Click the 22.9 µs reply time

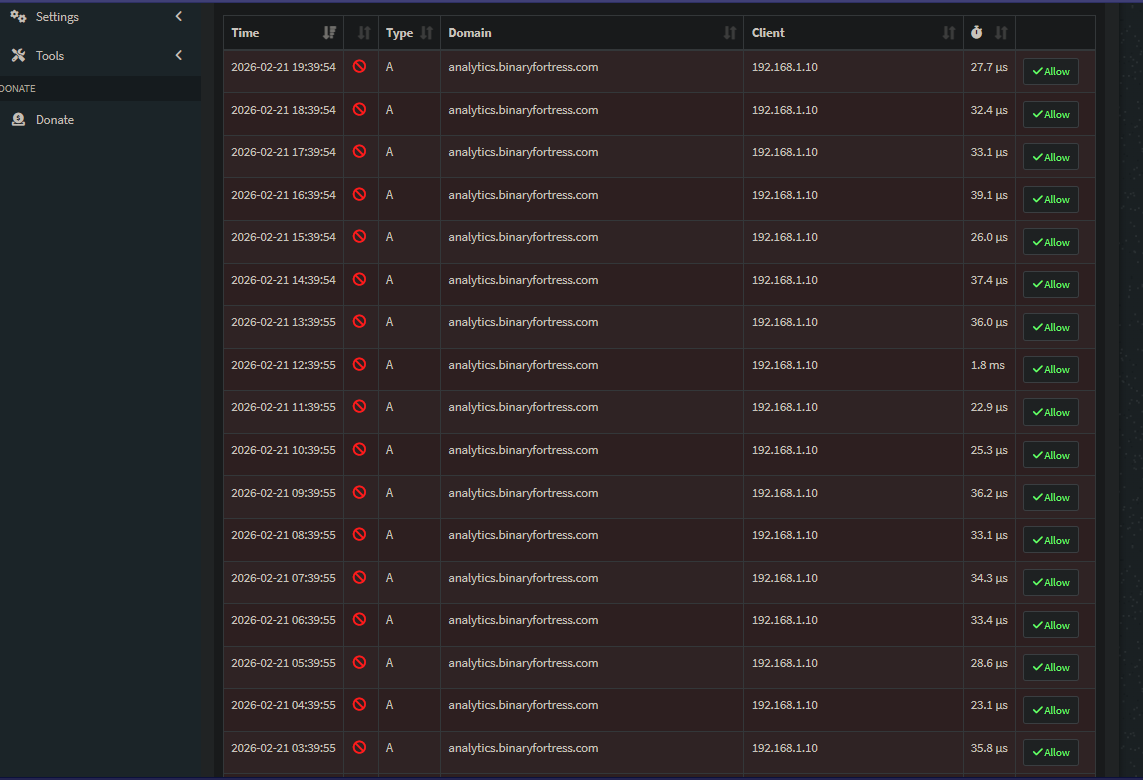(x=989, y=407)
